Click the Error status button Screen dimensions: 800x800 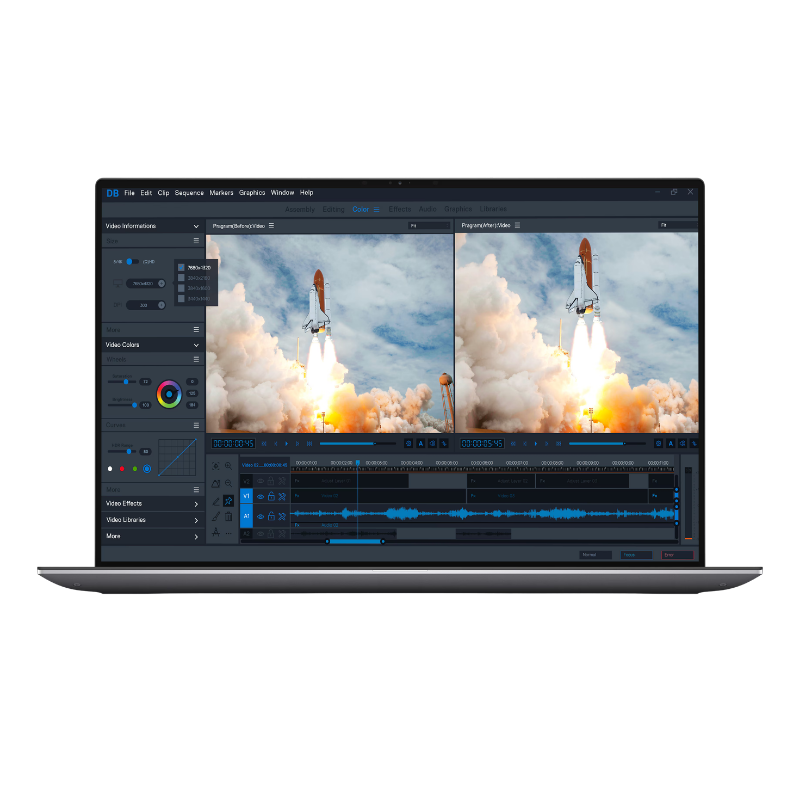[x=677, y=555]
